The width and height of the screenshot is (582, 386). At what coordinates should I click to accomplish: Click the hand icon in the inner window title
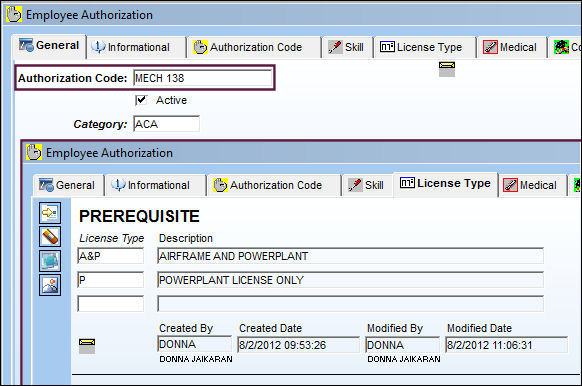coord(34,153)
